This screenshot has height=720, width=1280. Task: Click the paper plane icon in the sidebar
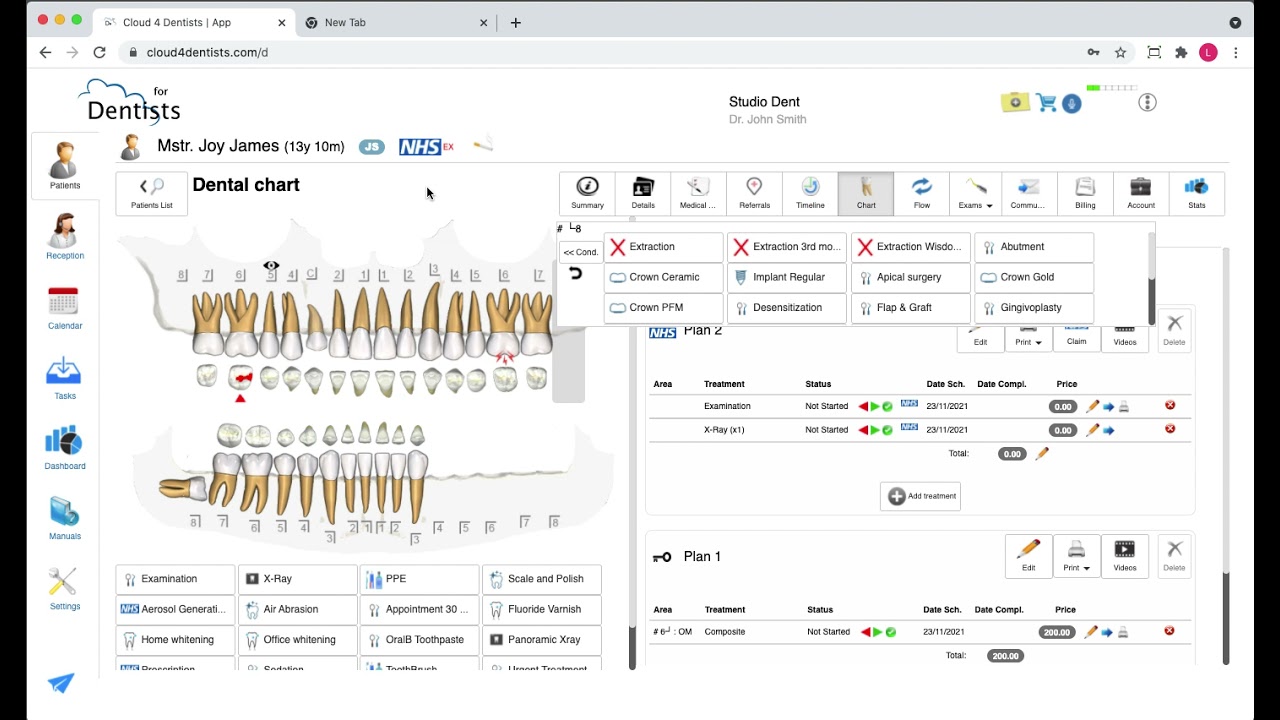tap(61, 683)
